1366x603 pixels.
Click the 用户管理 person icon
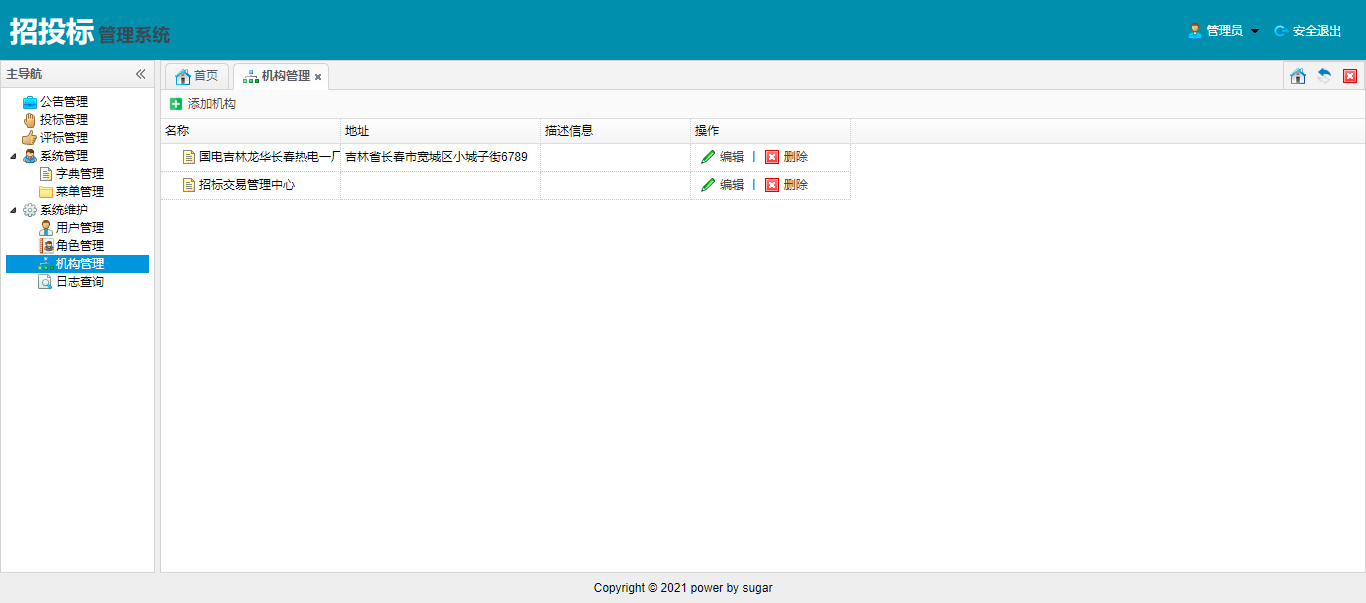[46, 228]
